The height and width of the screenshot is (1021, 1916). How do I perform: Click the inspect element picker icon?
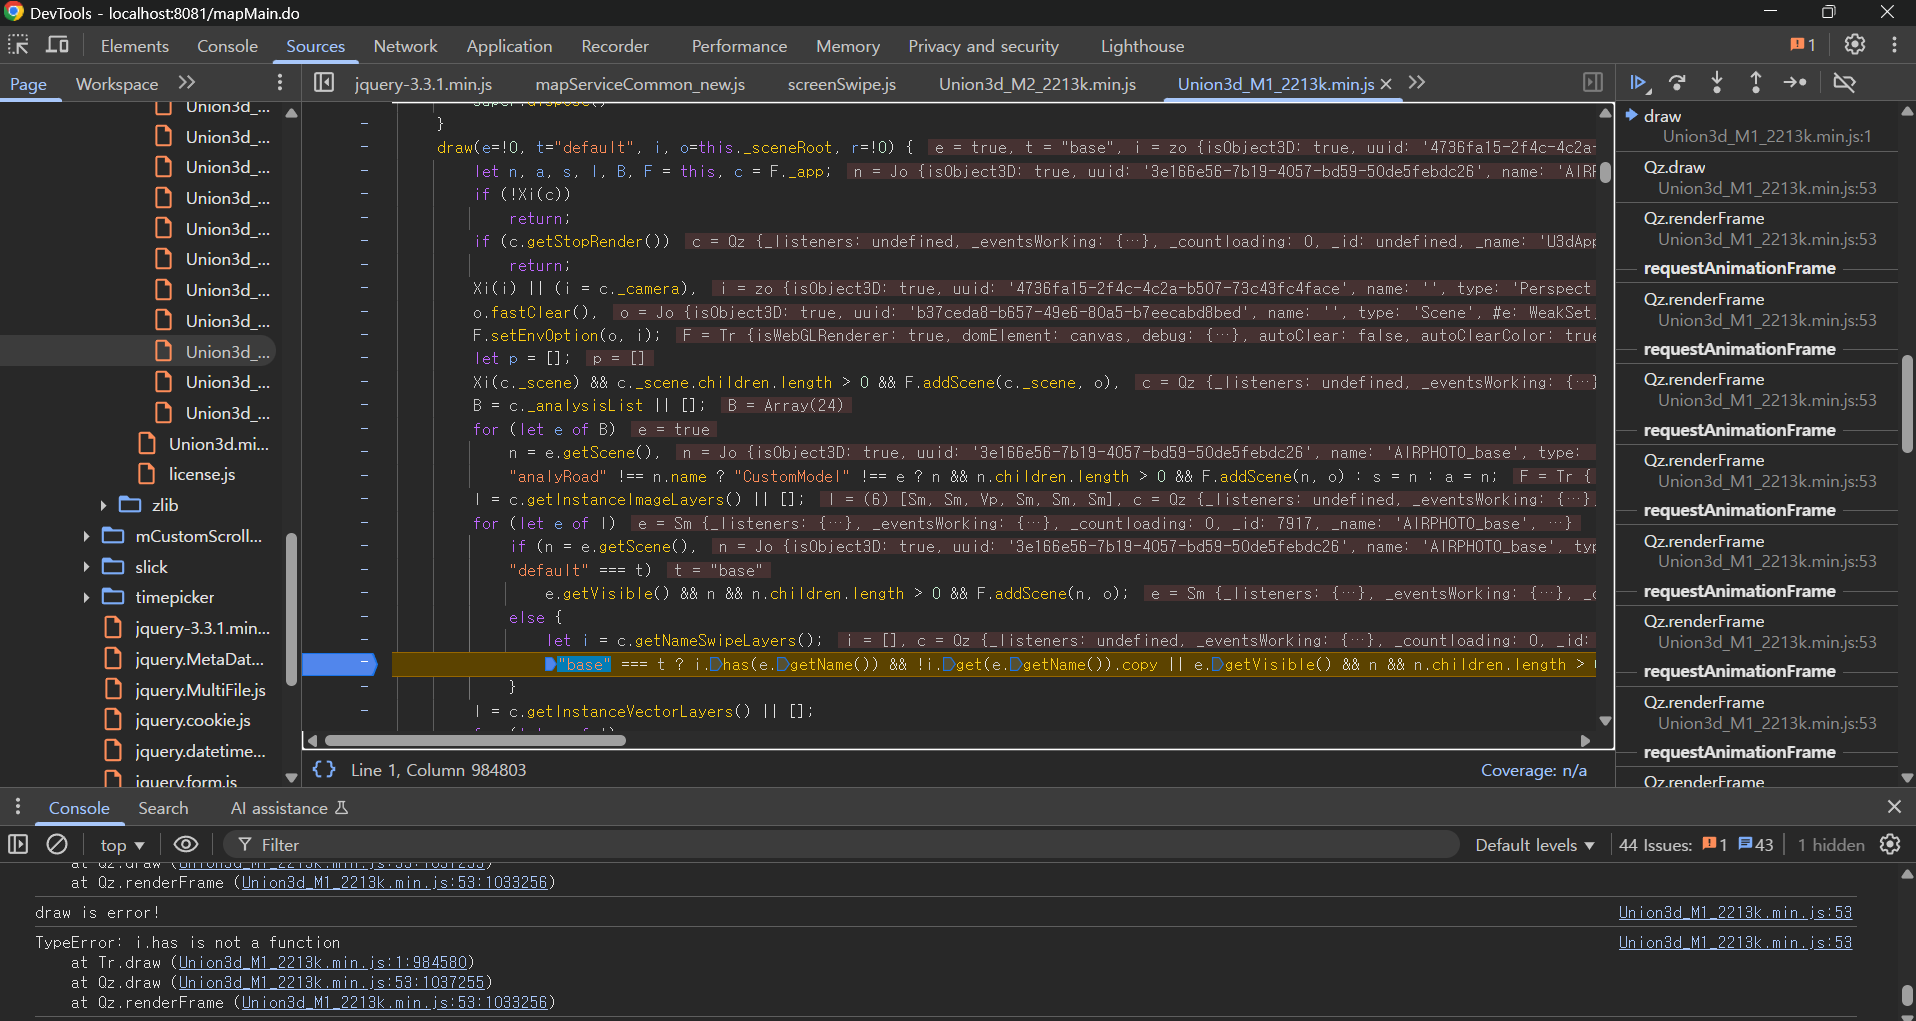click(18, 45)
